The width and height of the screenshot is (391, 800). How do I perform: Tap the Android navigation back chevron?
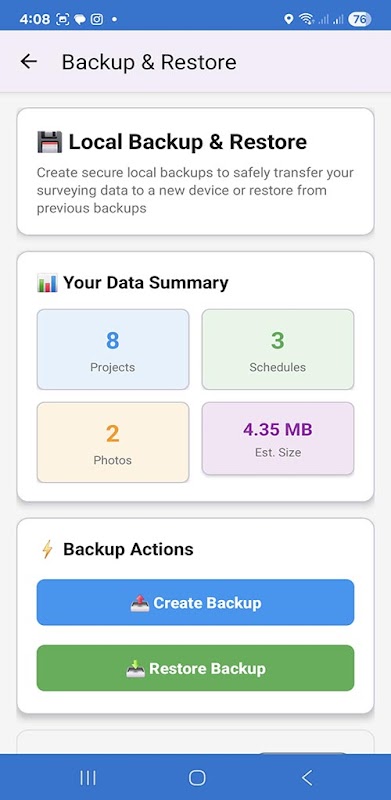pyautogui.click(x=306, y=778)
